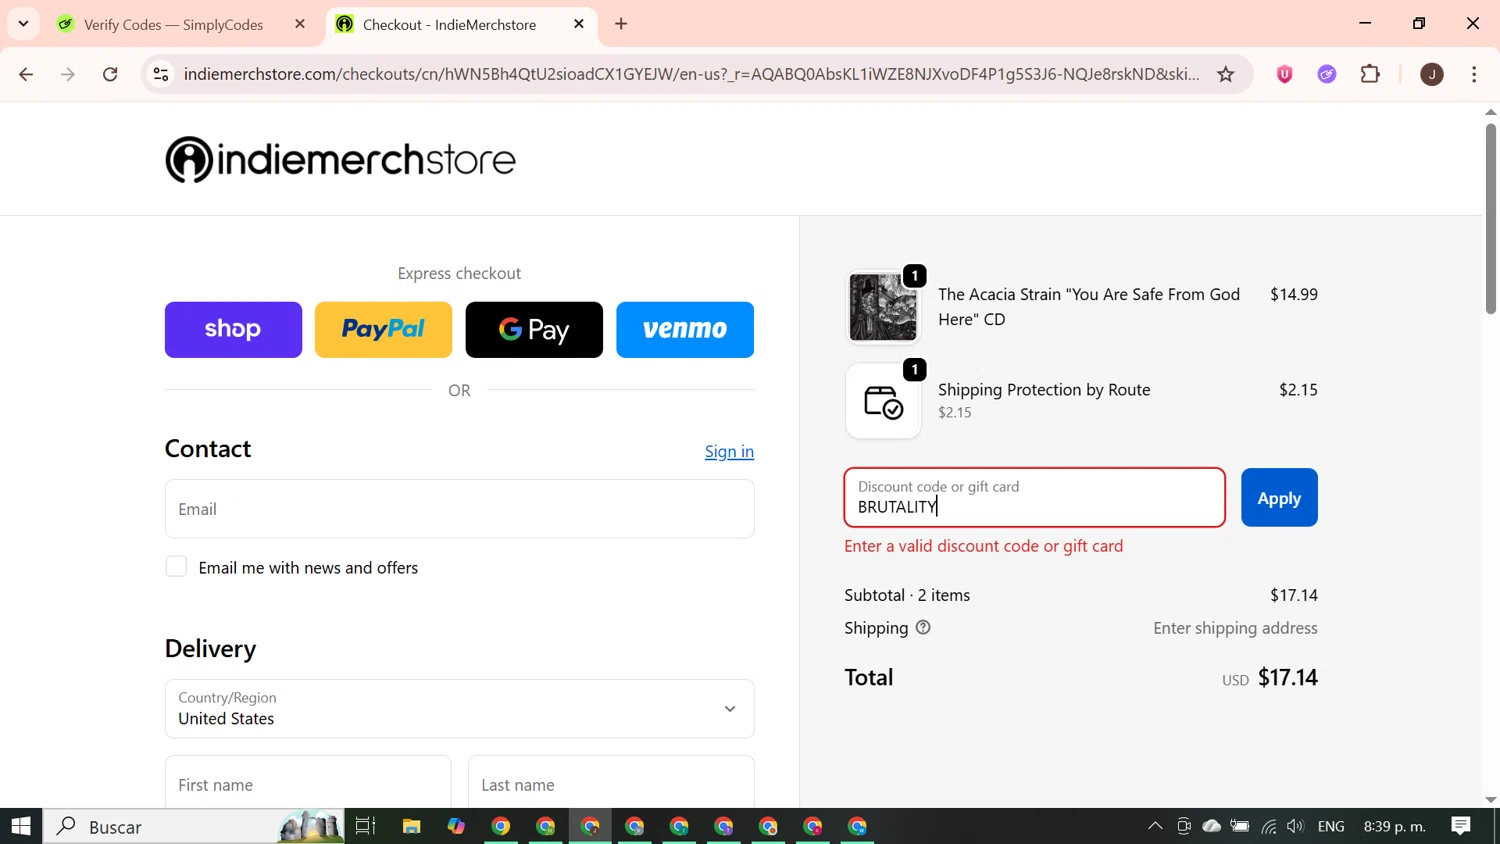
Task: Open Chrome's three-dot menu
Action: pyautogui.click(x=1474, y=74)
